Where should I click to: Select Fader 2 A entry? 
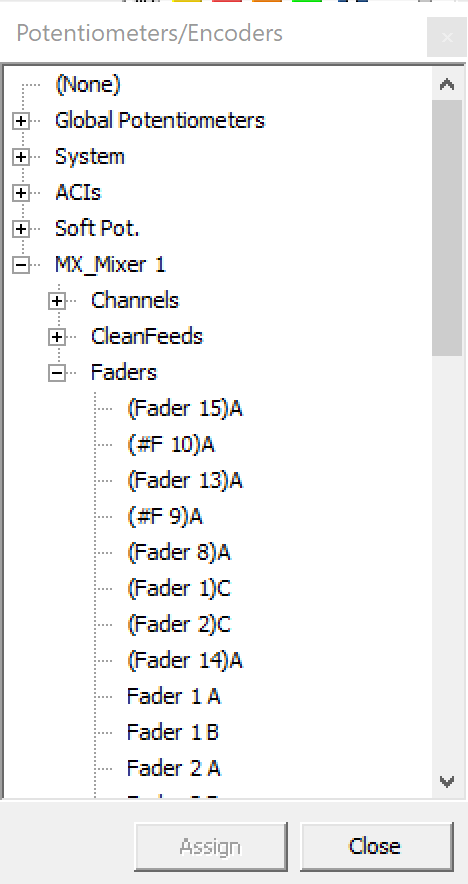(174, 768)
